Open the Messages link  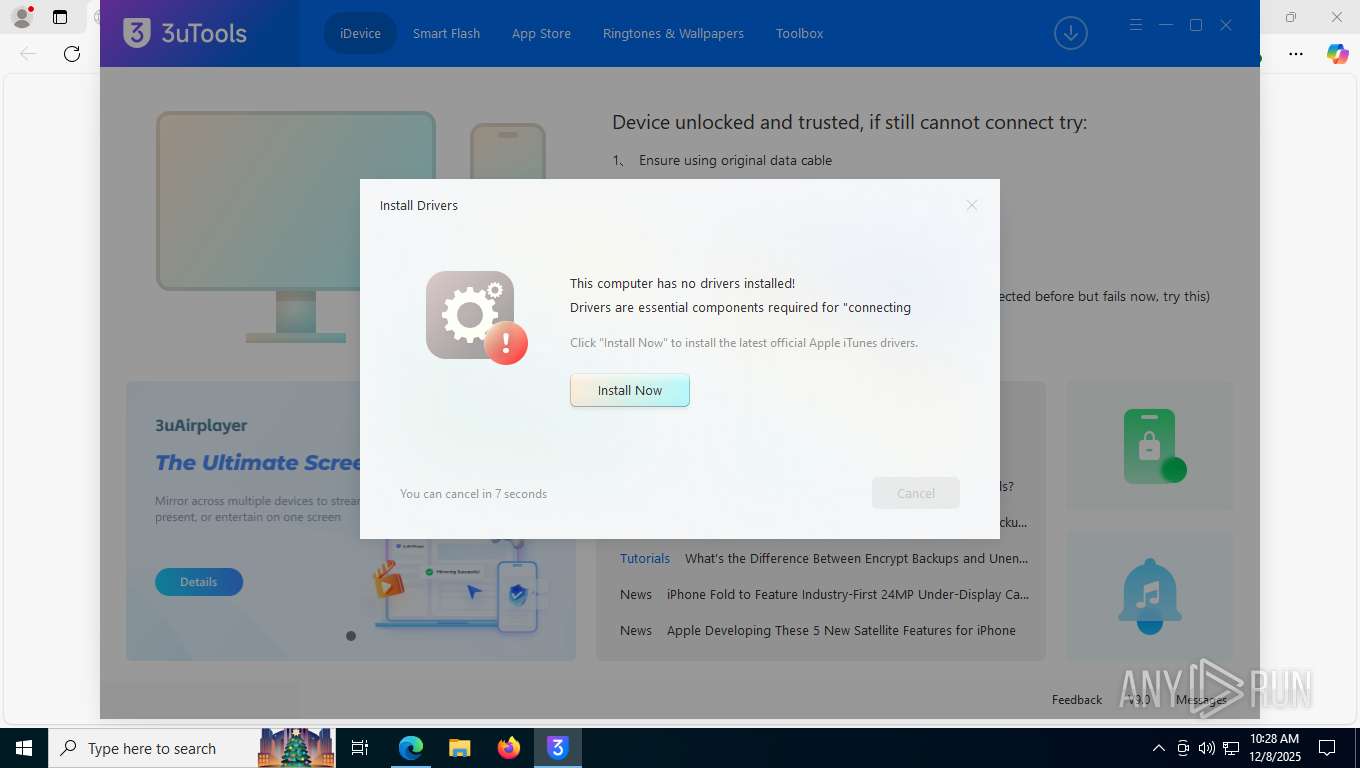tap(1201, 700)
